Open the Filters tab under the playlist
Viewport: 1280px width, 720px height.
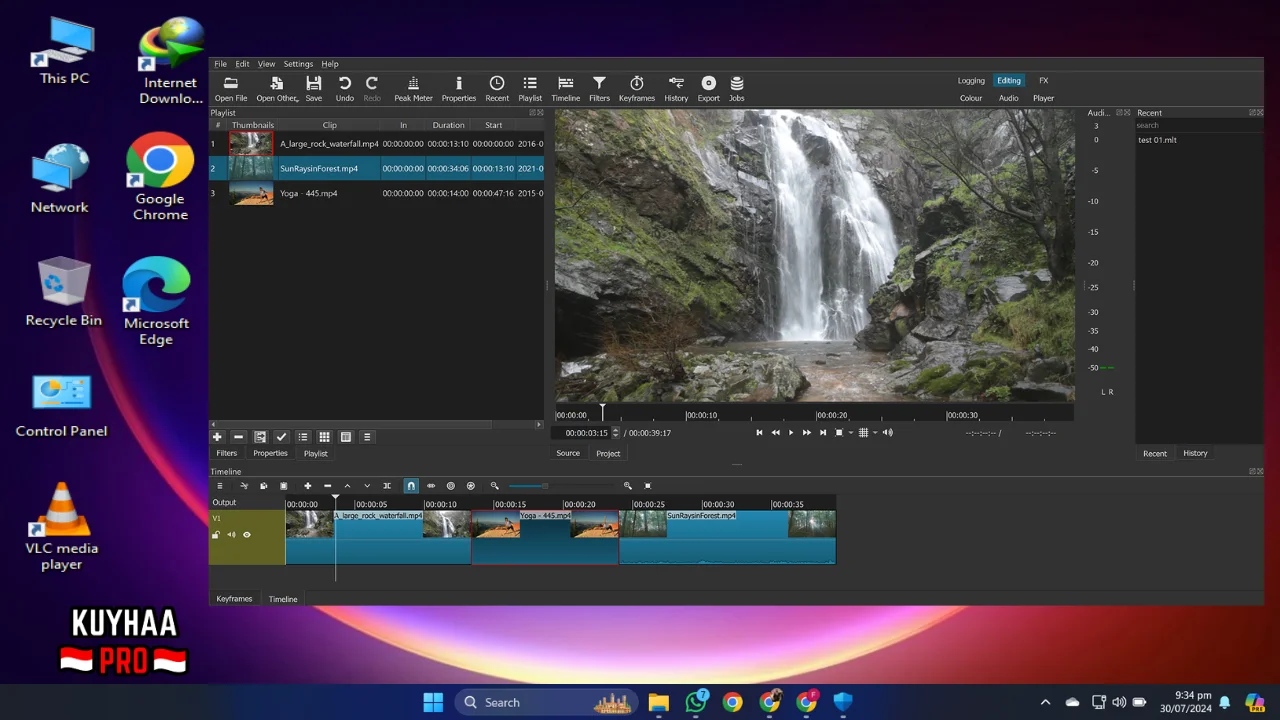(x=227, y=454)
